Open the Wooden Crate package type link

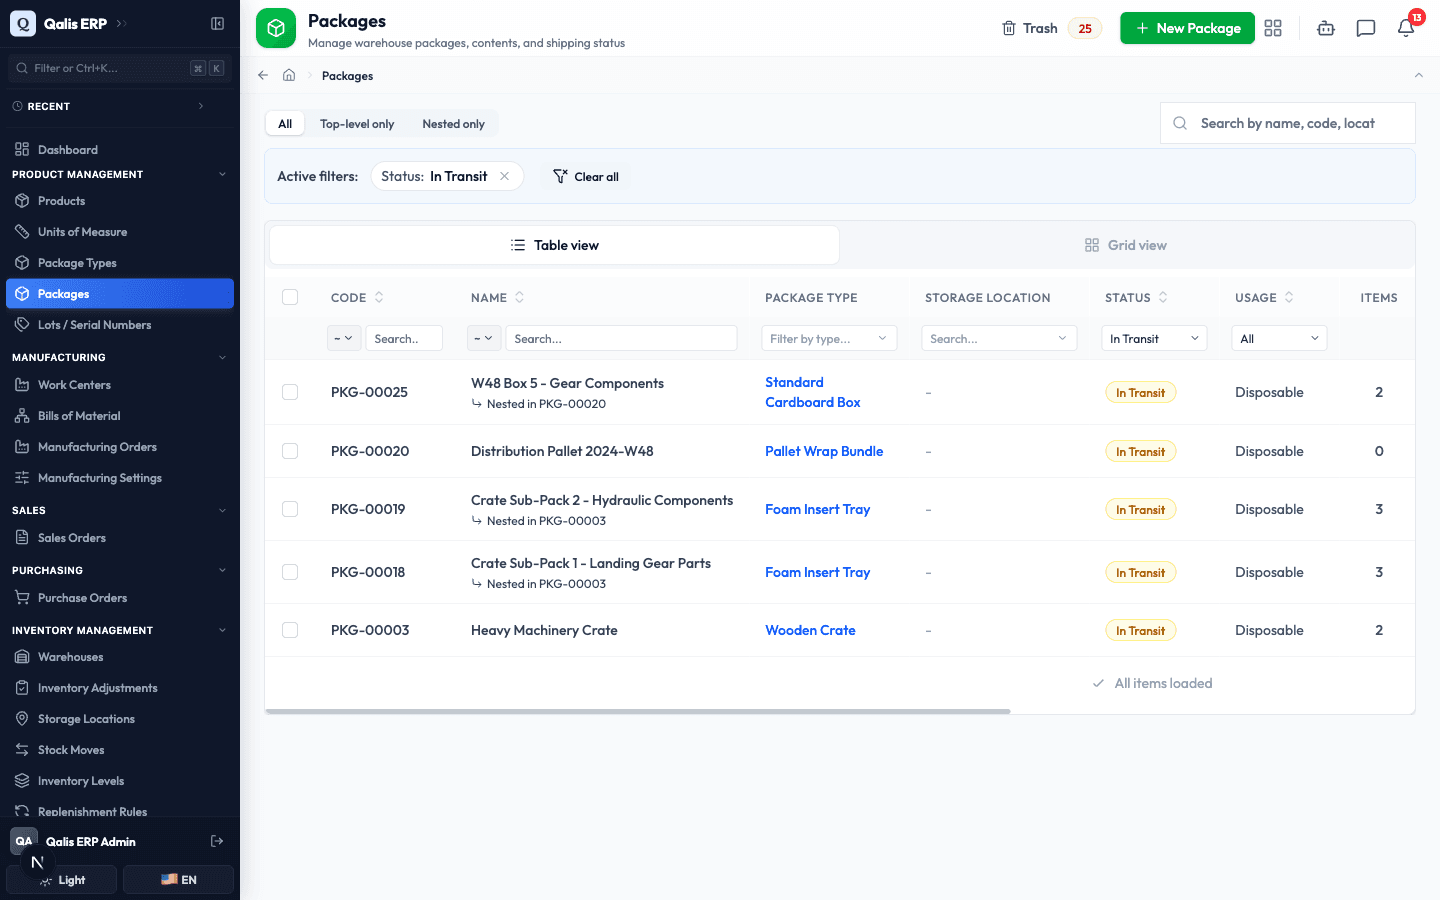click(x=810, y=630)
